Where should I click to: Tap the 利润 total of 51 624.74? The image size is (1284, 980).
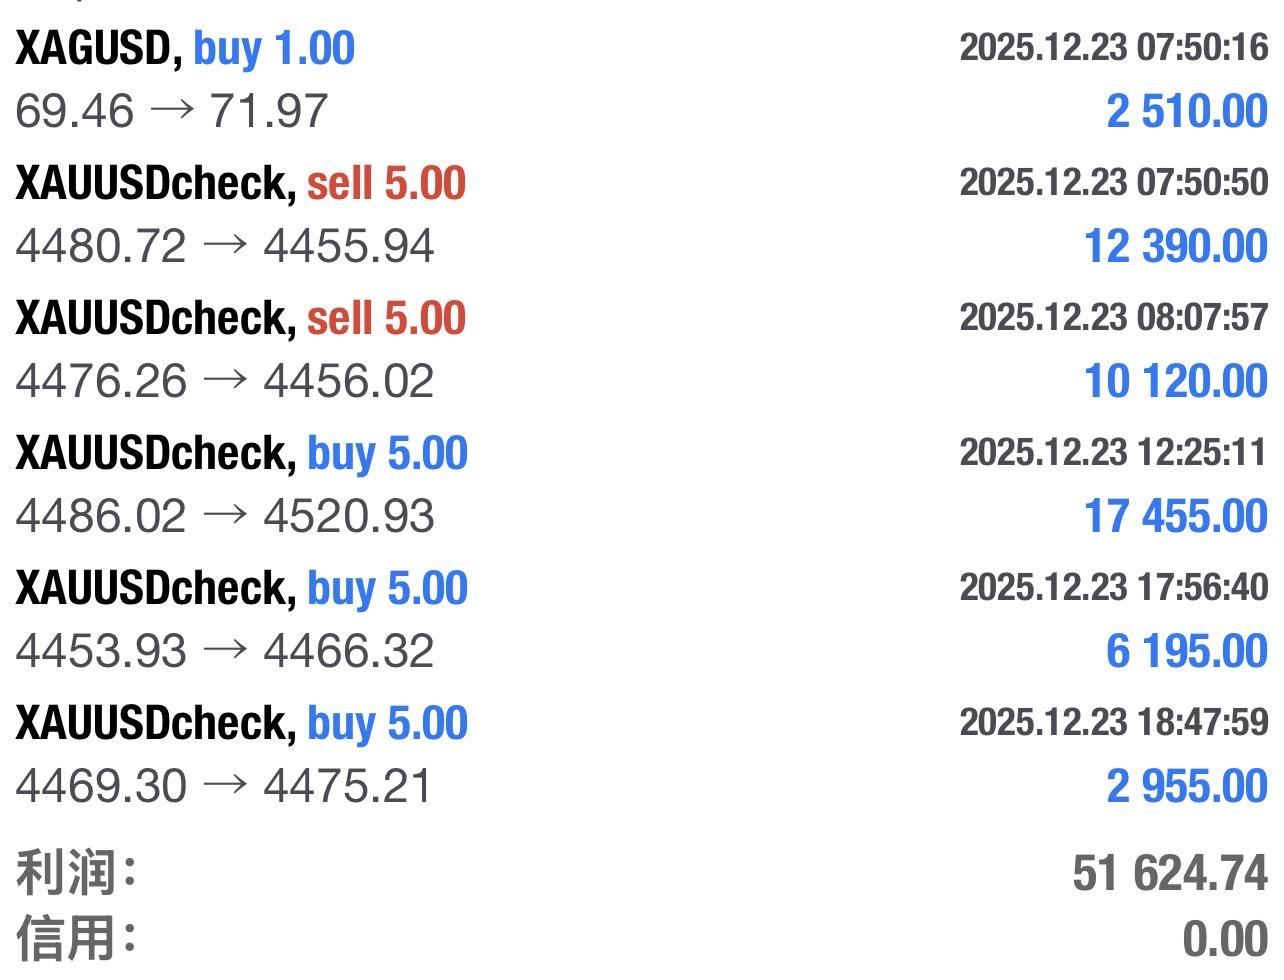(1169, 873)
